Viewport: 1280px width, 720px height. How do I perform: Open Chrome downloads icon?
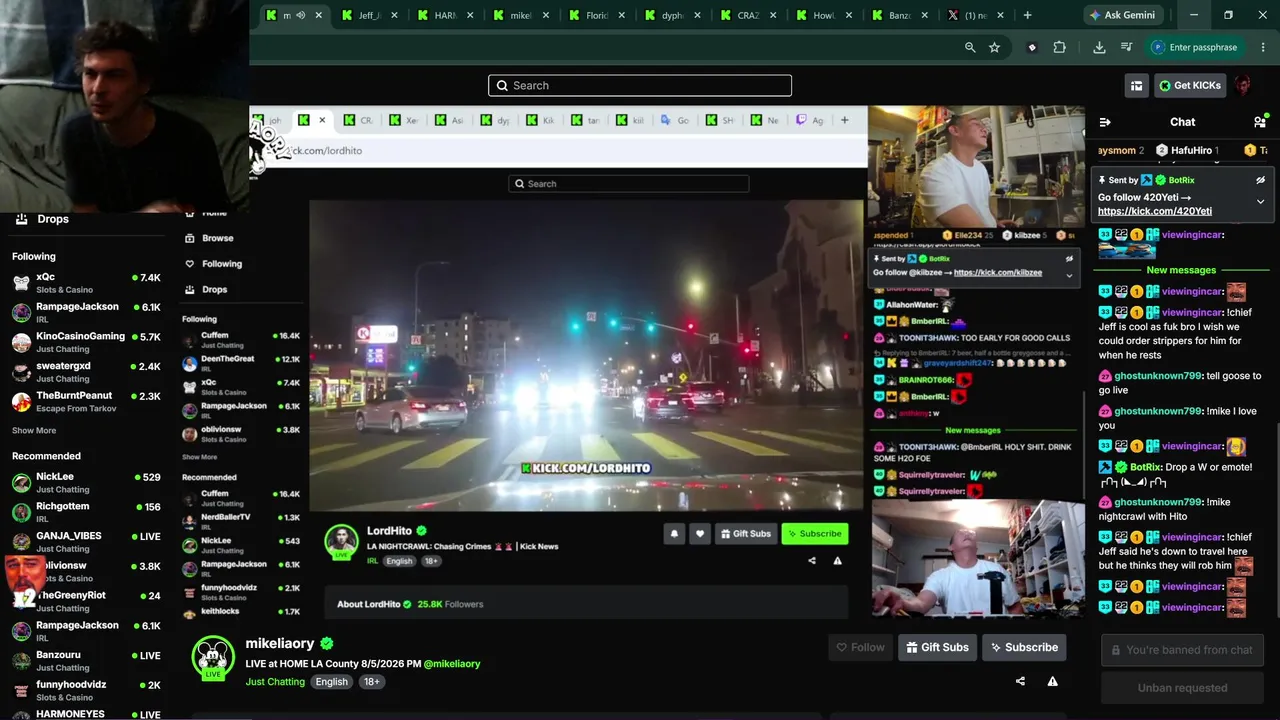(x=1099, y=47)
